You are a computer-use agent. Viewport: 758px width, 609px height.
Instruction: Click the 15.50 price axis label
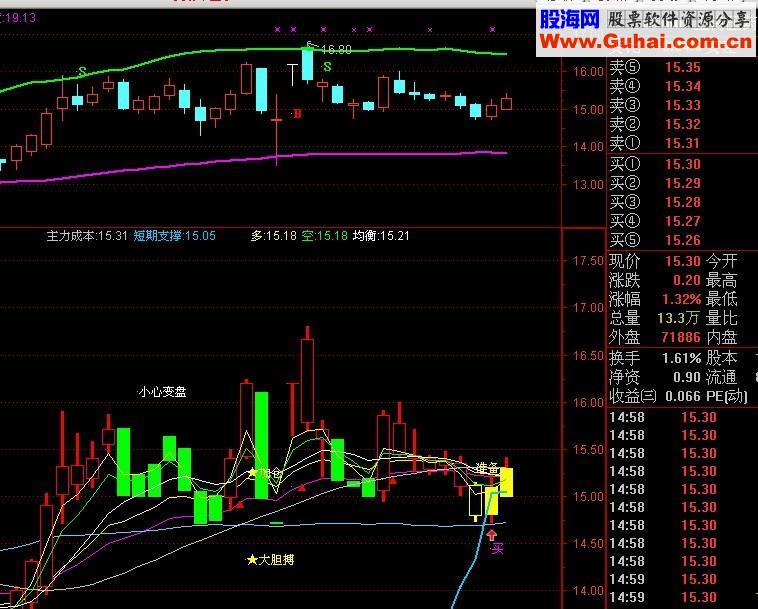coord(588,450)
